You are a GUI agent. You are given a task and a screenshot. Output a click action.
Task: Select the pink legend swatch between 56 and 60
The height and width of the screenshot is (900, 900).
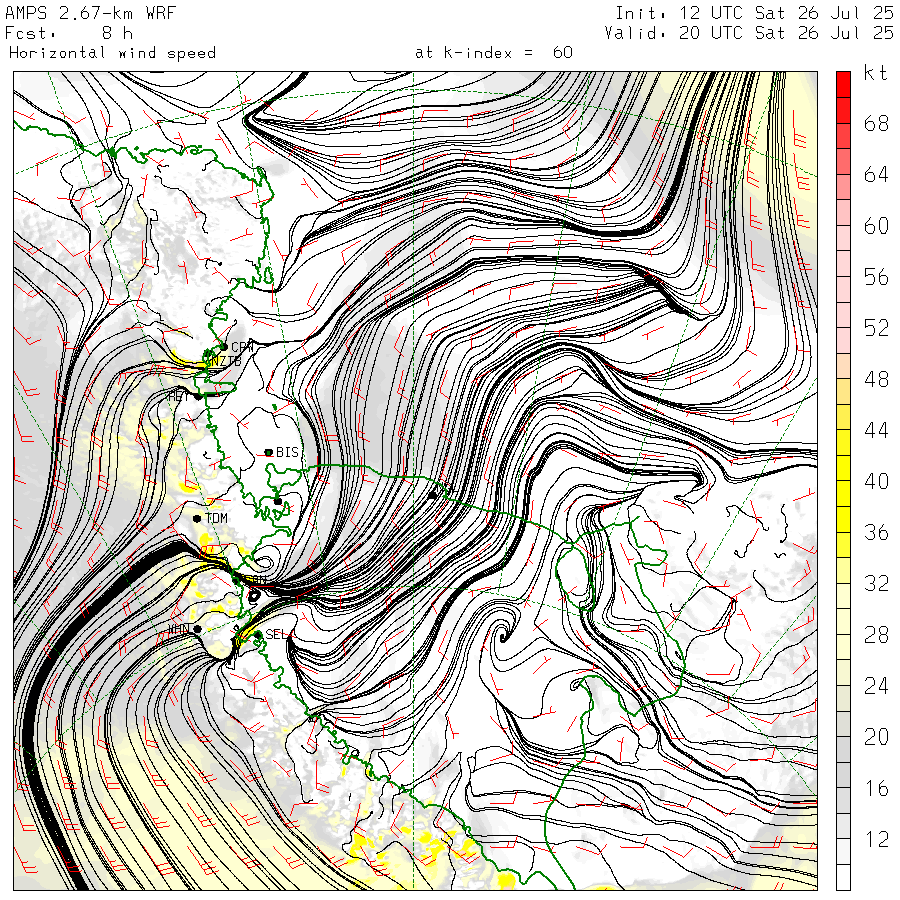pos(843,238)
